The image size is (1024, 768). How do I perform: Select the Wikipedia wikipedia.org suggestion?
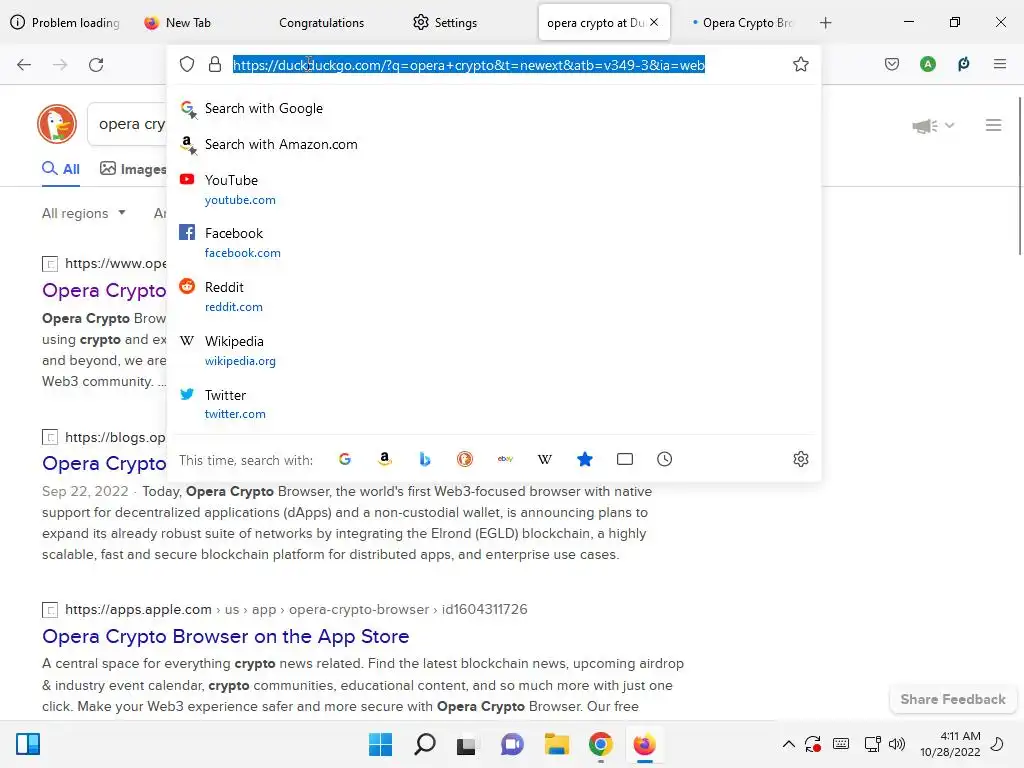coord(494,351)
